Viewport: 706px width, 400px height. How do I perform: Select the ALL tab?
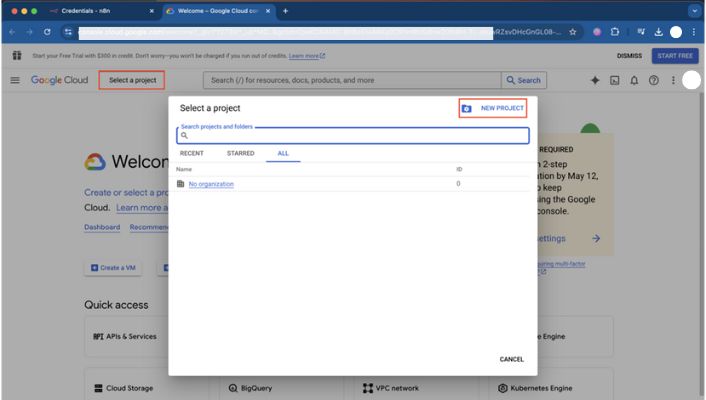(x=283, y=153)
